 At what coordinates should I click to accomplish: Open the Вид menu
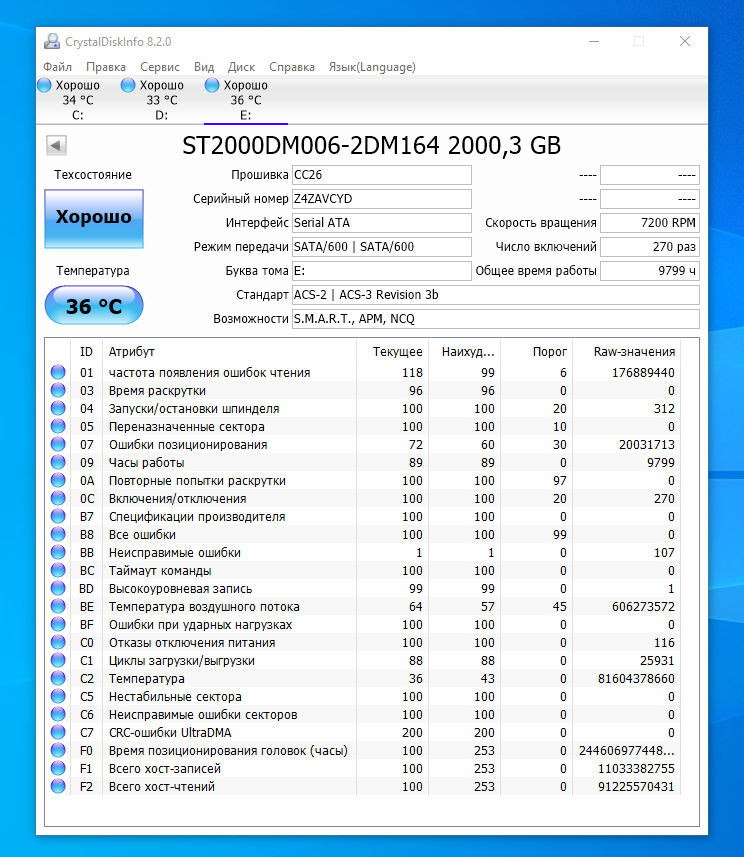(204, 67)
